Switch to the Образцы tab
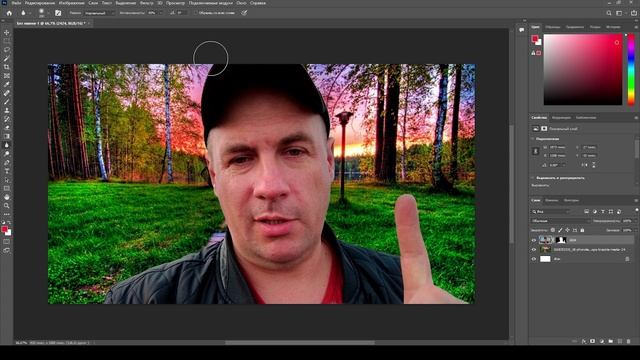The width and height of the screenshot is (640, 360). [x=553, y=27]
